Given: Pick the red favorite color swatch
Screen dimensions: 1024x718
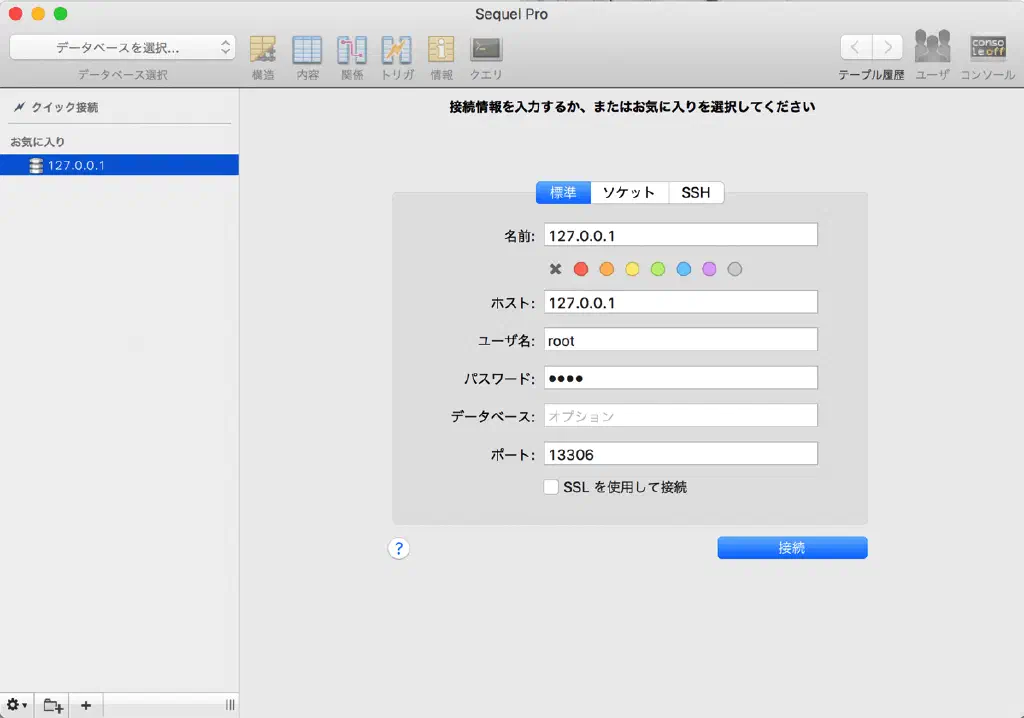Looking at the screenshot, I should pos(581,269).
